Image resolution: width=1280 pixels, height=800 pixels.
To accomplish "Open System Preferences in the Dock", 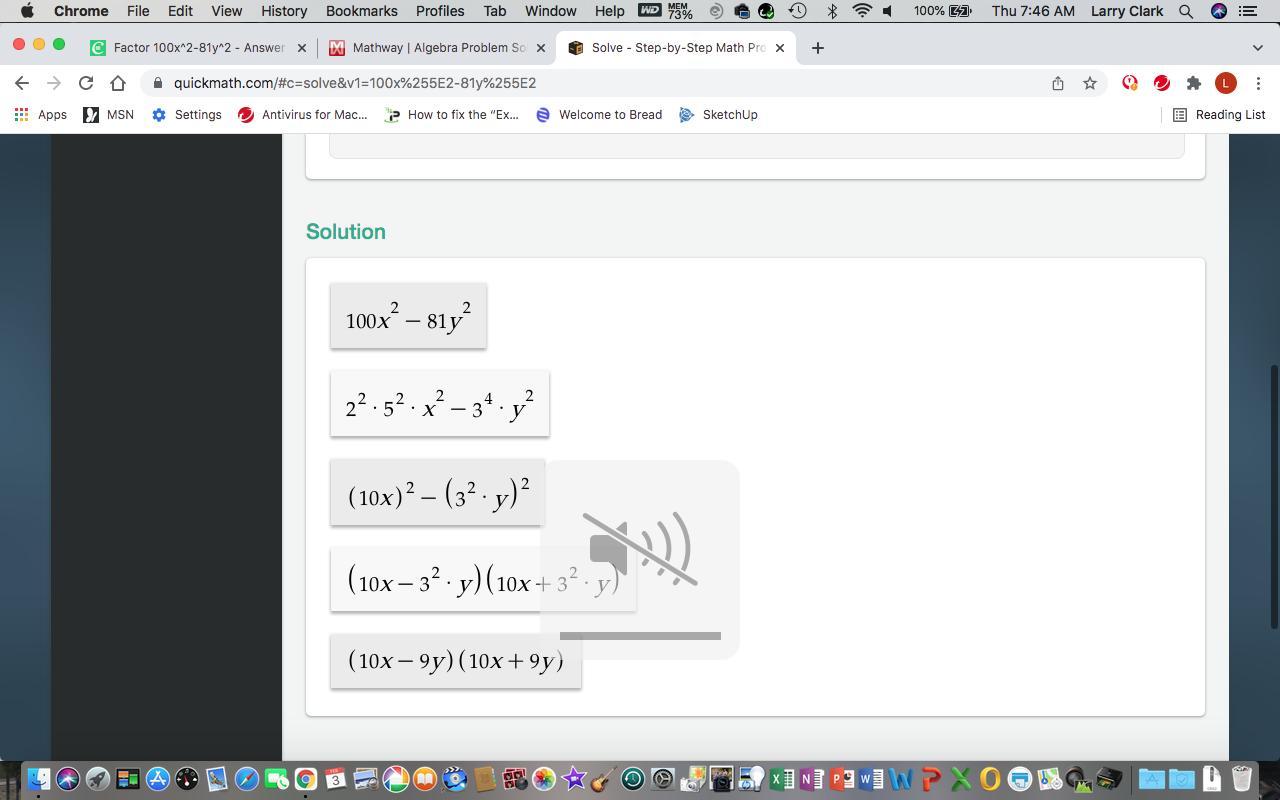I will pyautogui.click(x=662, y=778).
